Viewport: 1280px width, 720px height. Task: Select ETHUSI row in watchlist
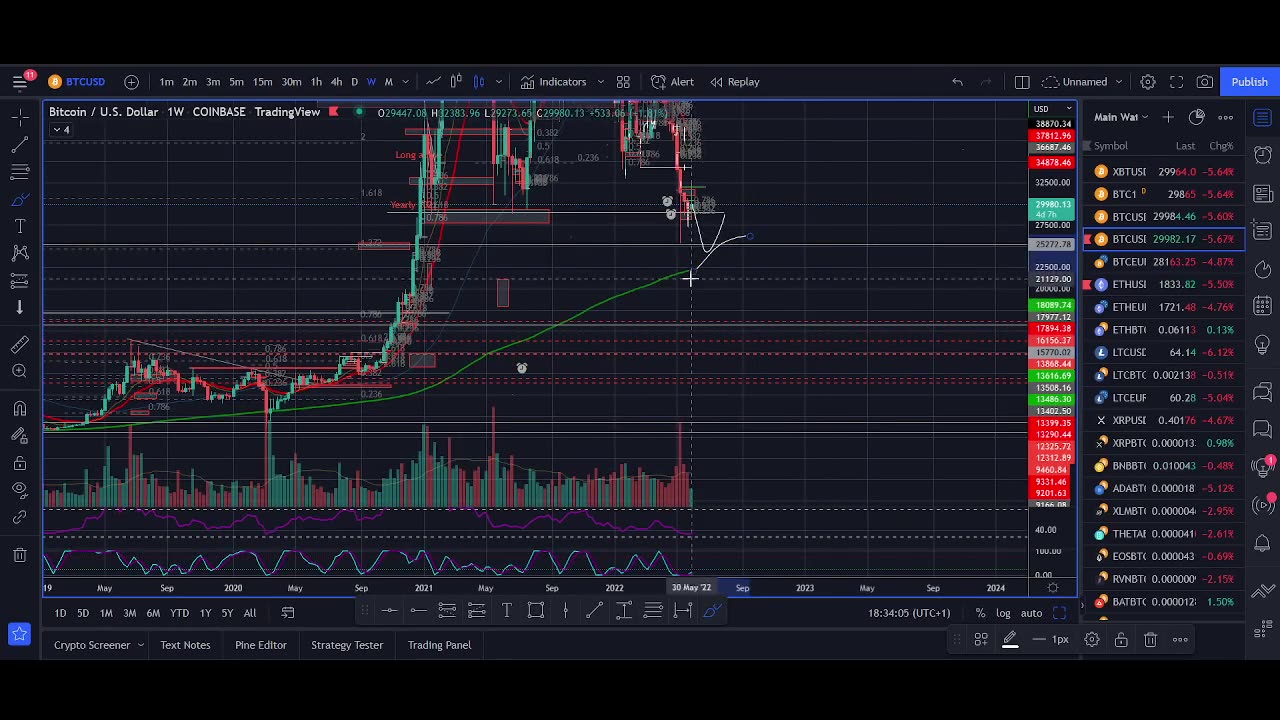point(1164,284)
